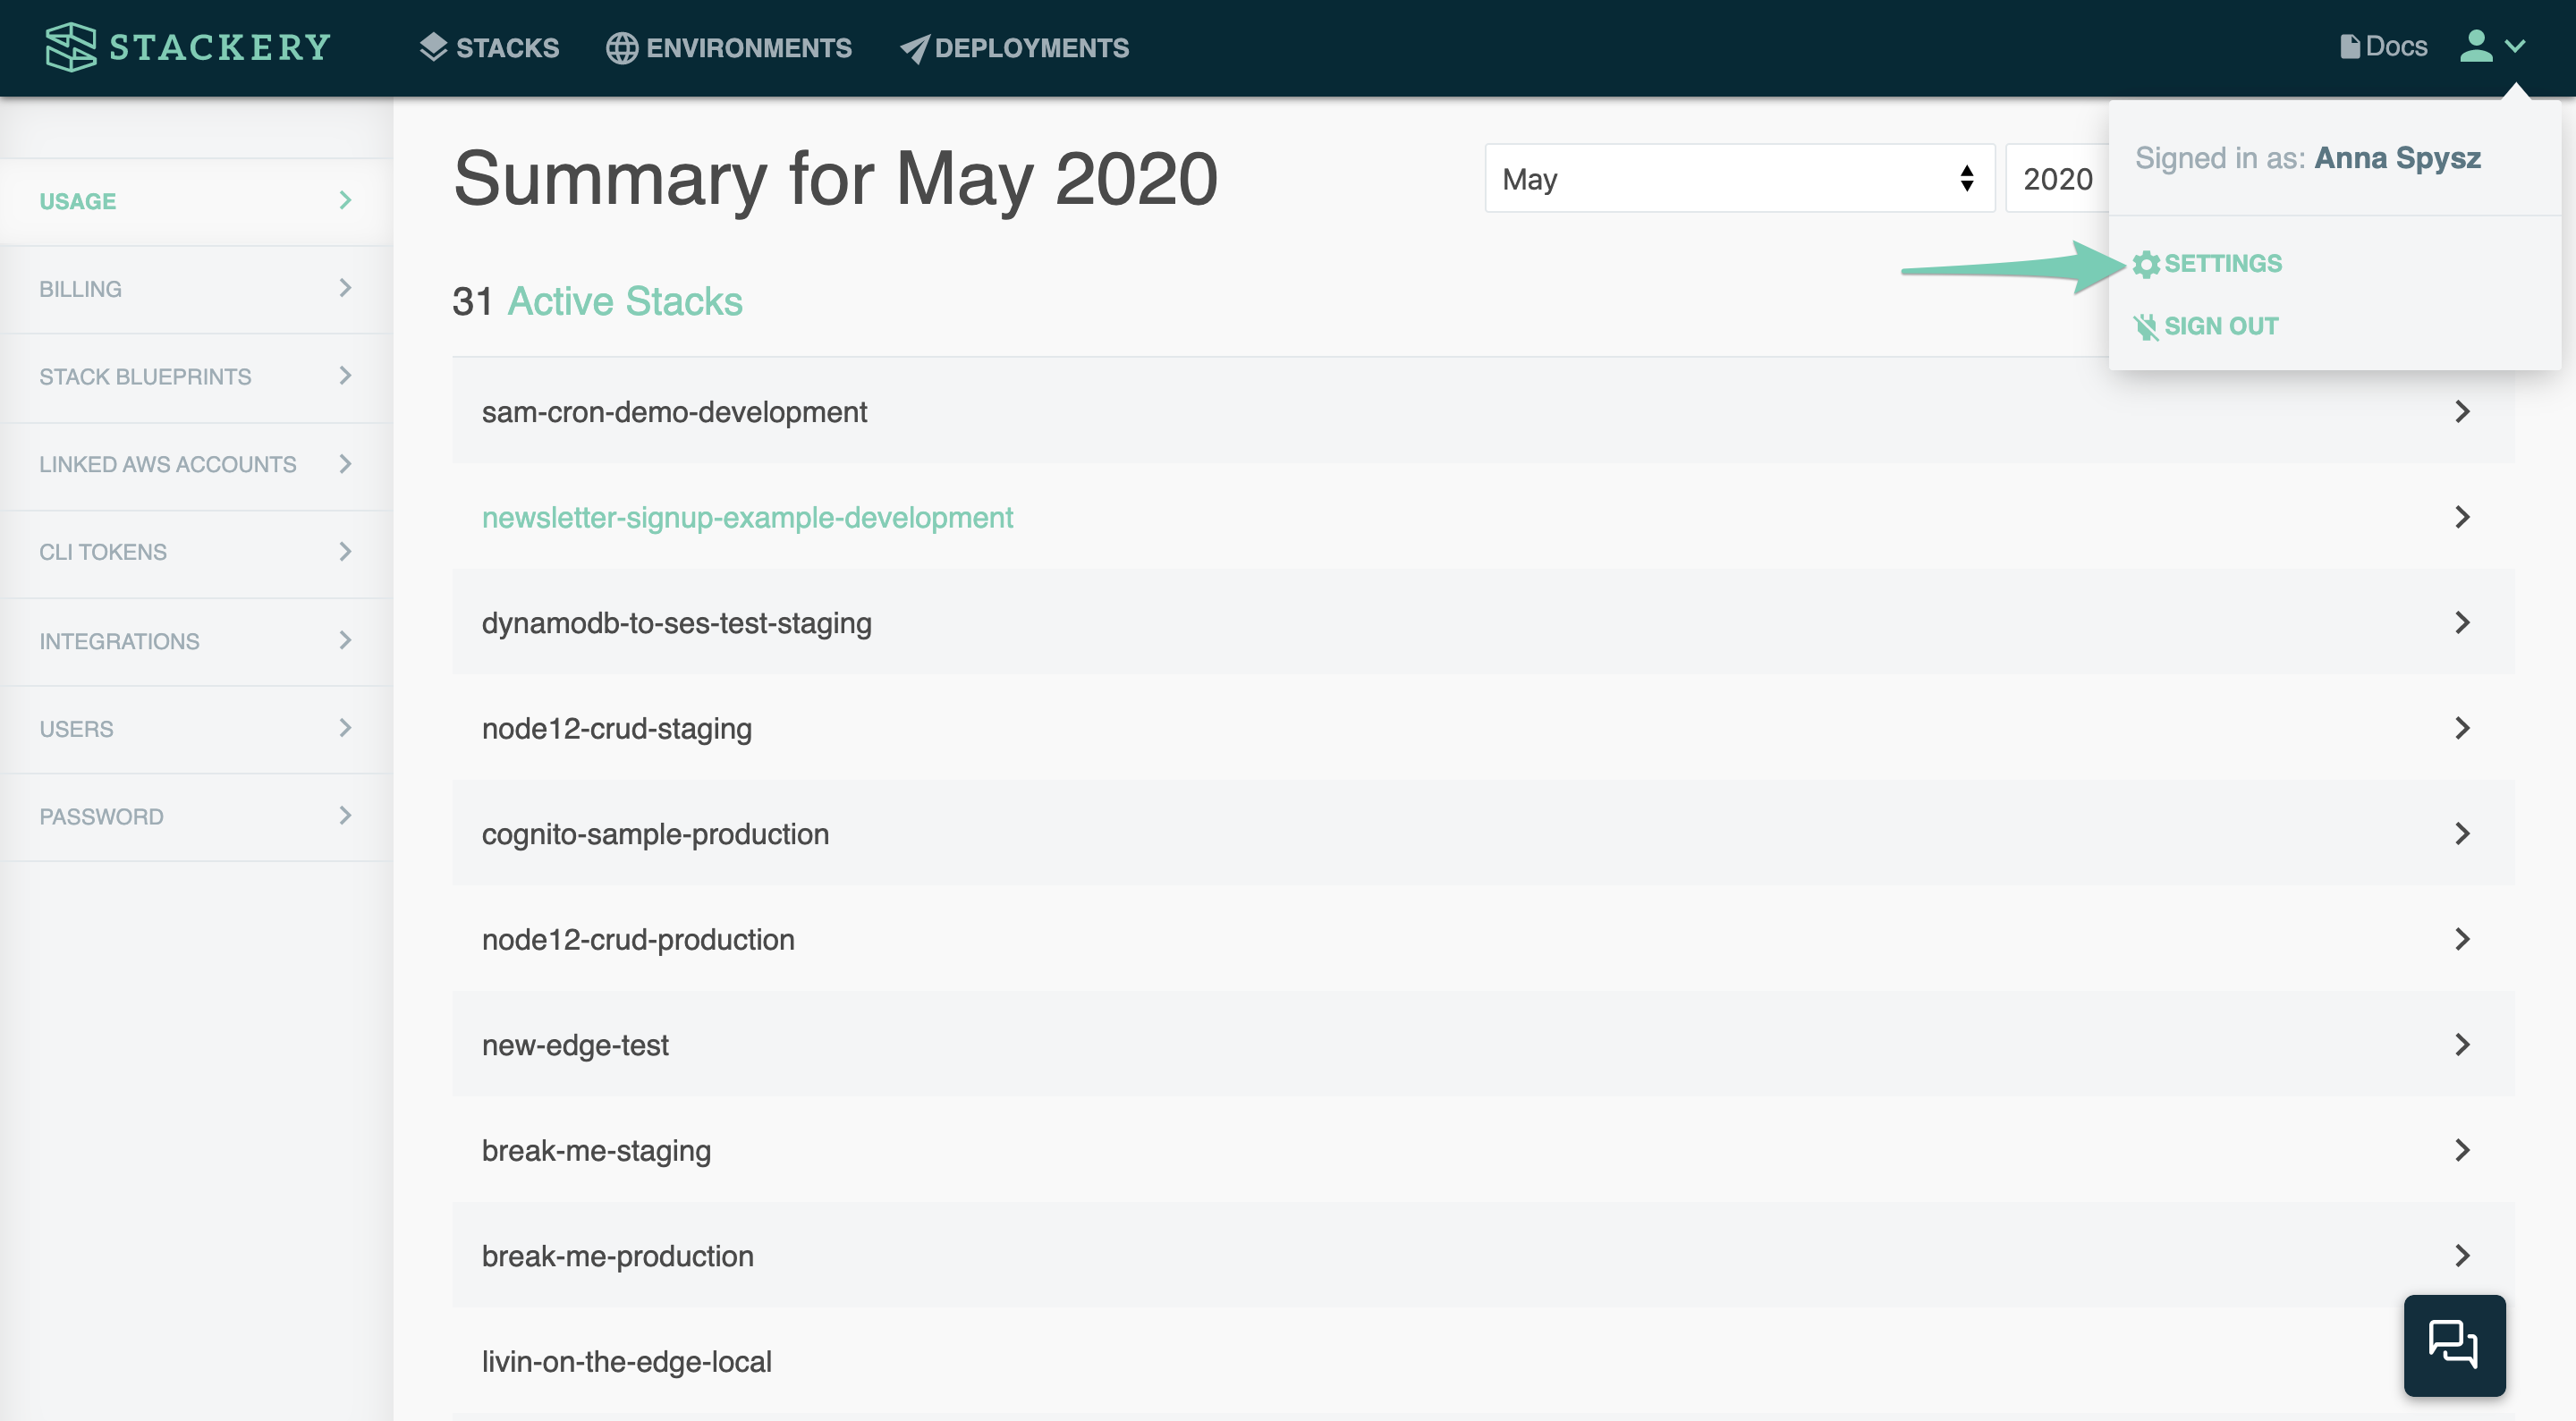The image size is (2576, 1421).
Task: Expand the newsletter-signup-example-development stack
Action: point(2462,516)
